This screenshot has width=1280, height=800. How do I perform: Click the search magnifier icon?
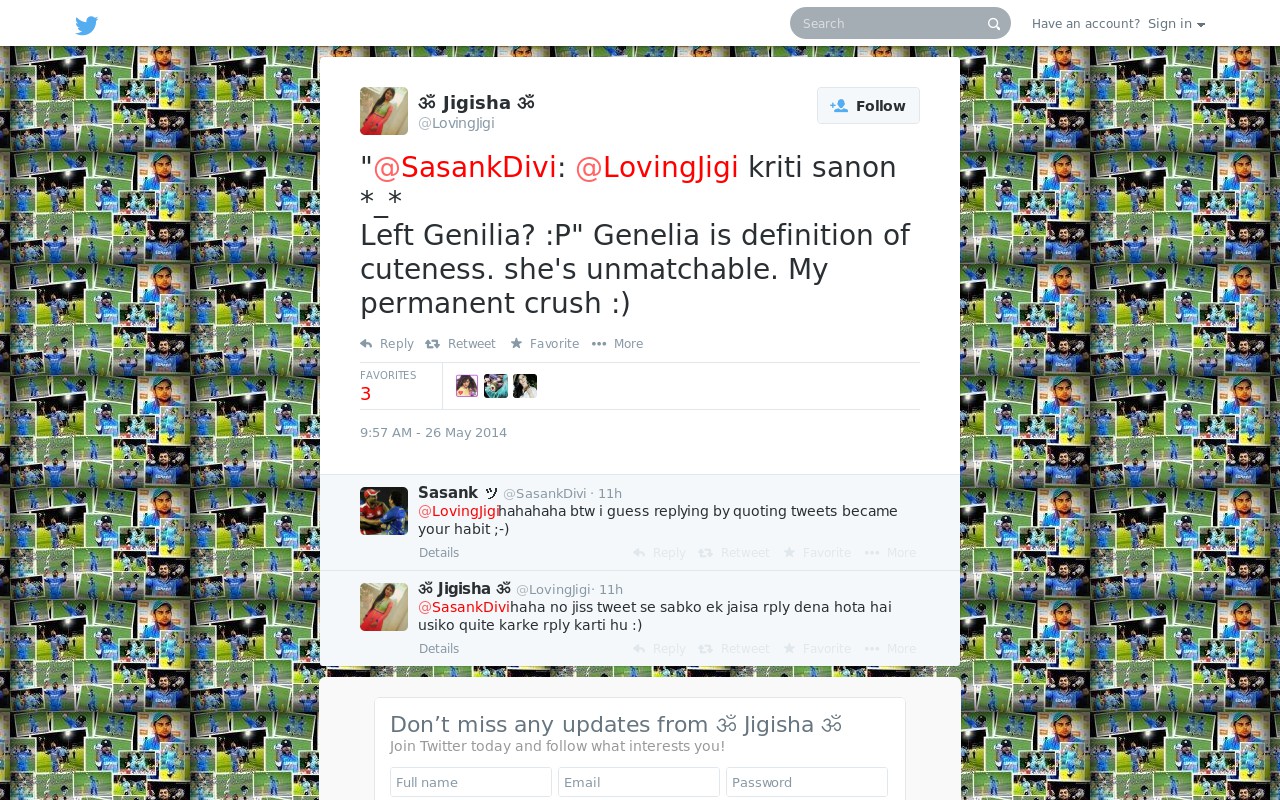click(x=993, y=24)
